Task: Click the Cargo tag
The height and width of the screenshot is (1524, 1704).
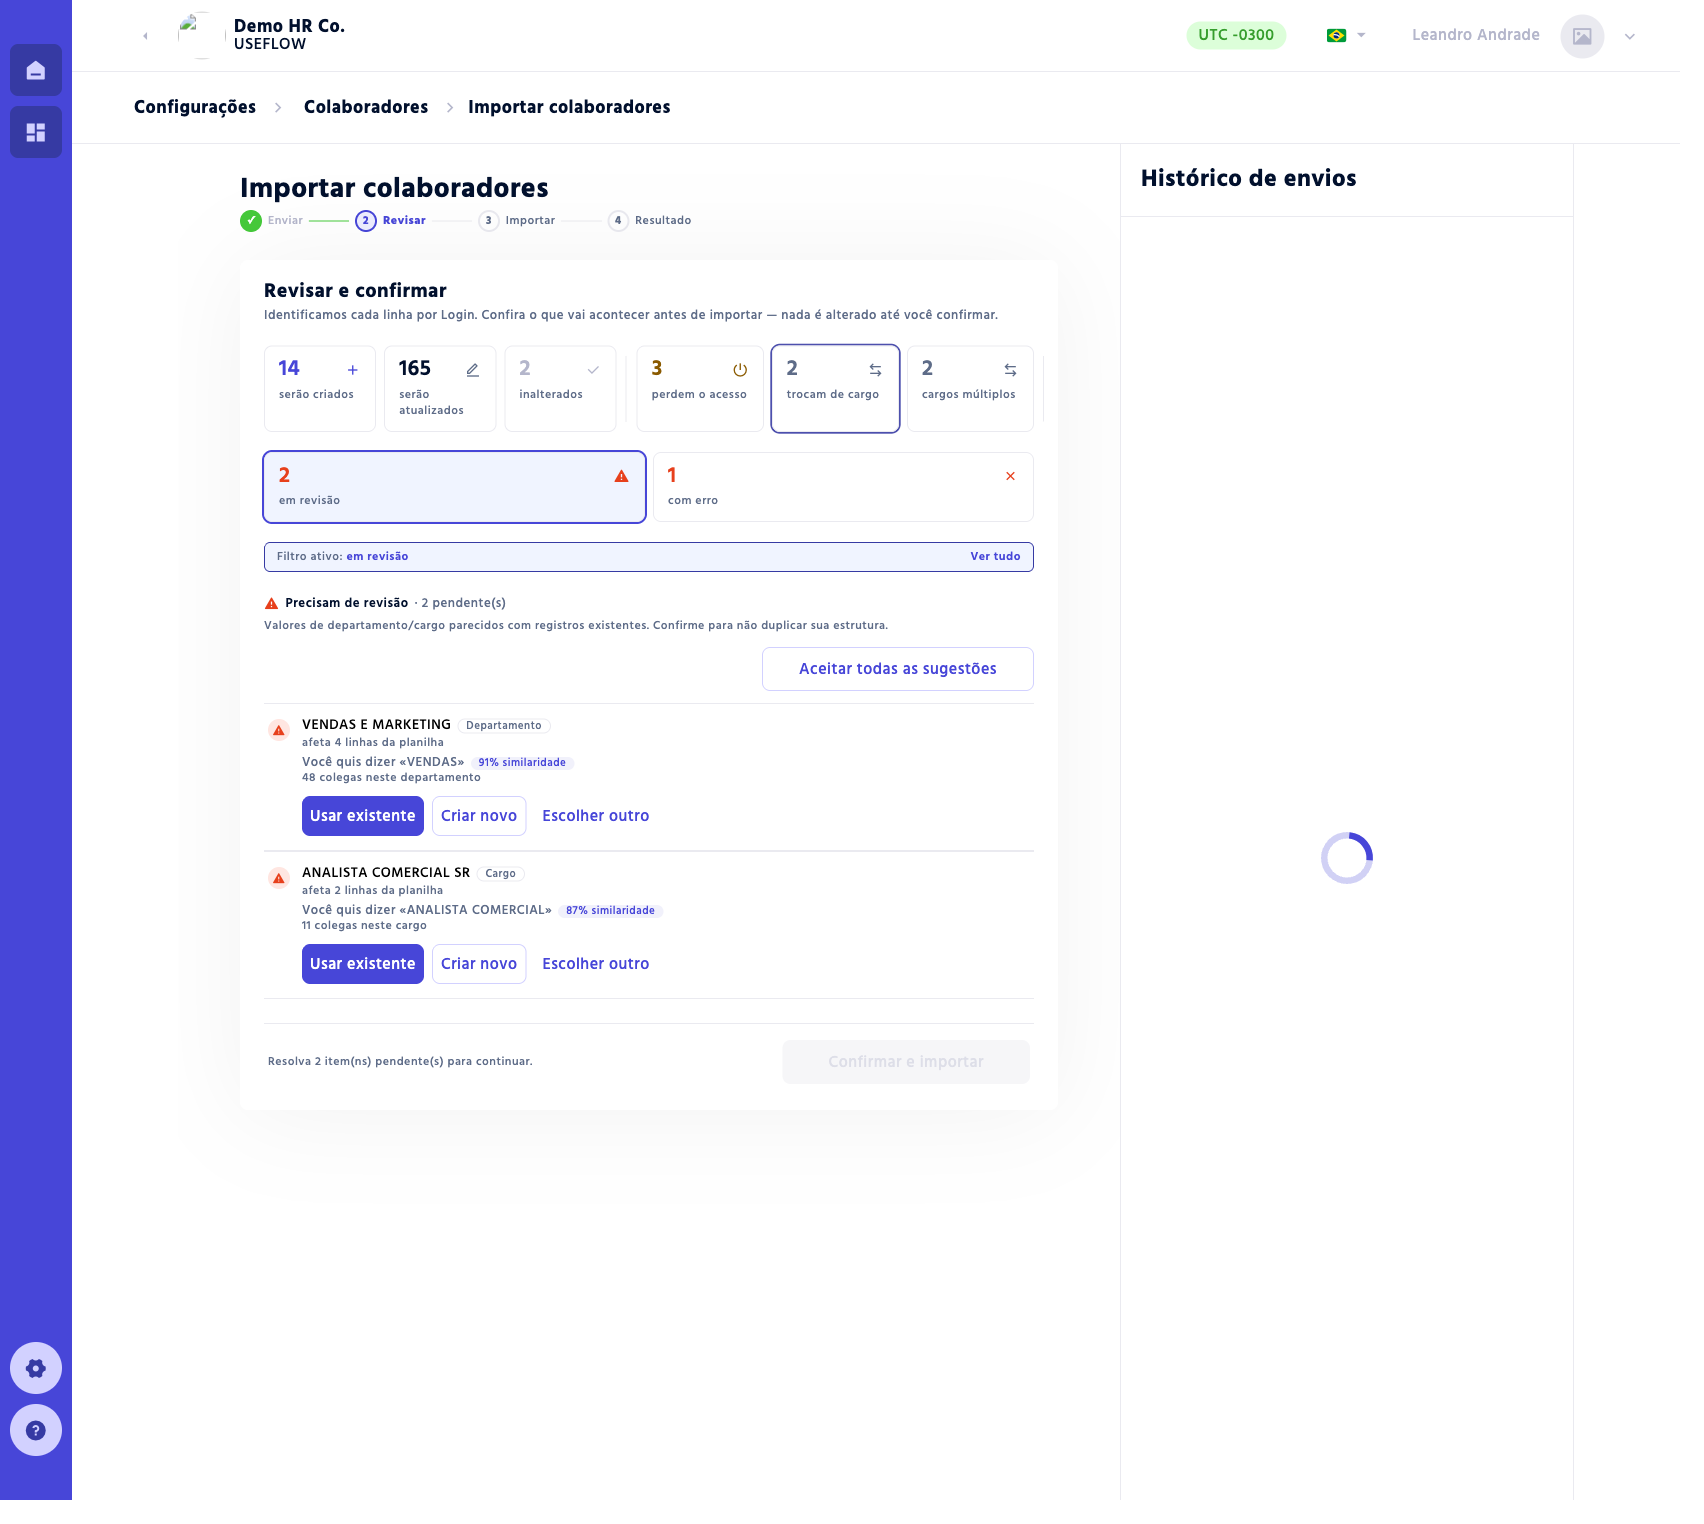Action: tap(500, 874)
